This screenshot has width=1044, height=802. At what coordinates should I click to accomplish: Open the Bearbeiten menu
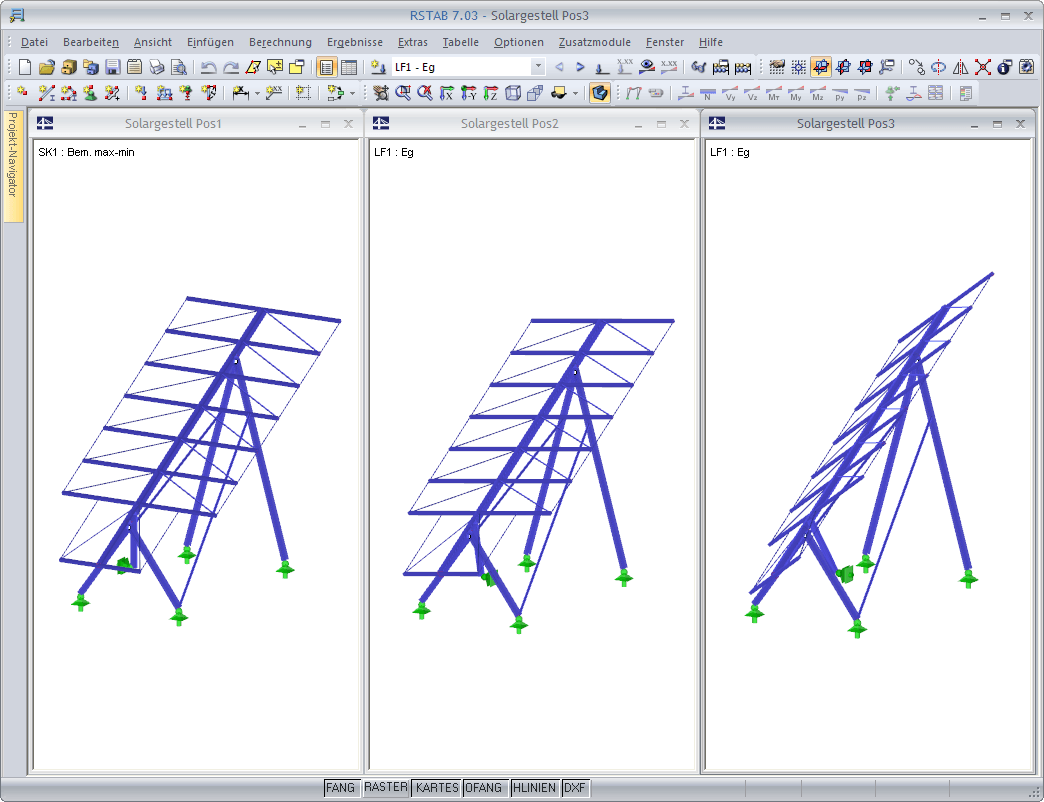pyautogui.click(x=91, y=42)
